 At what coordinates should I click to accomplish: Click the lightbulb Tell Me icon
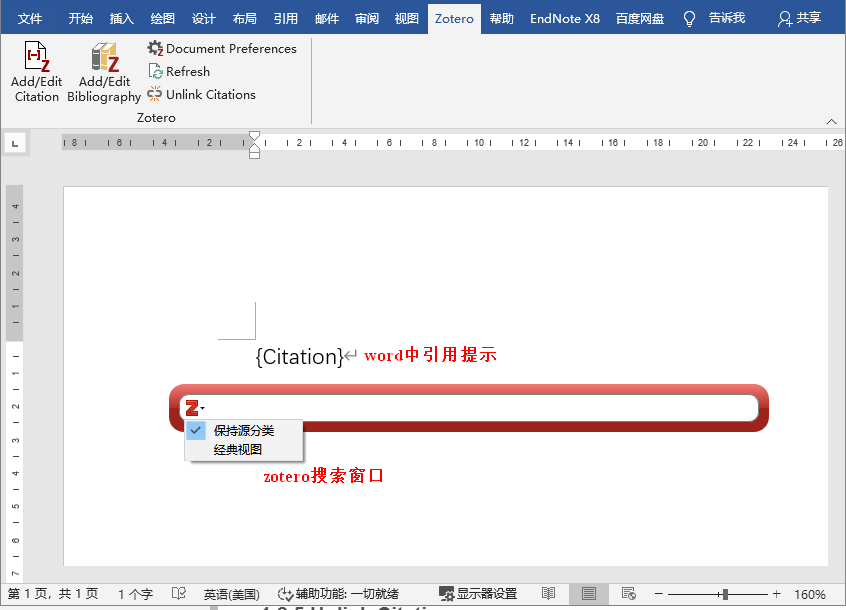689,19
